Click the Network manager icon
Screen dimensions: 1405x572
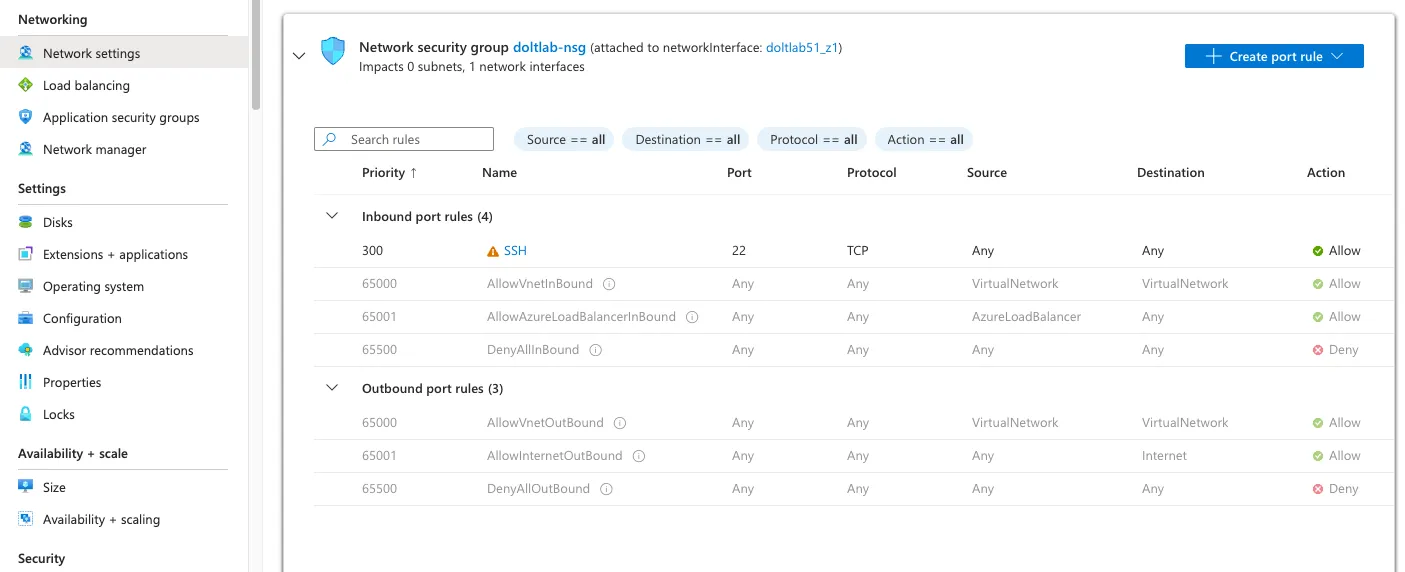point(25,150)
